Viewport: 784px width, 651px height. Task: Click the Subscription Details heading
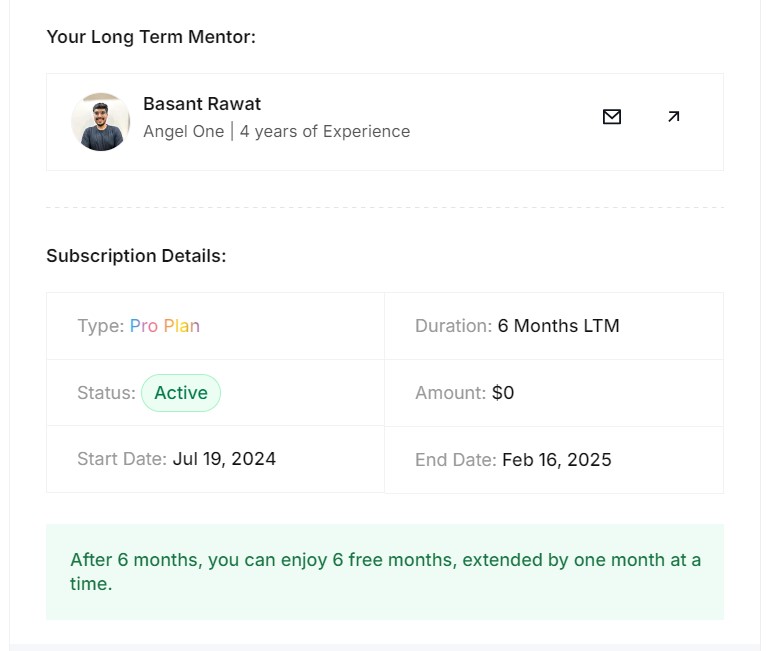click(x=136, y=256)
